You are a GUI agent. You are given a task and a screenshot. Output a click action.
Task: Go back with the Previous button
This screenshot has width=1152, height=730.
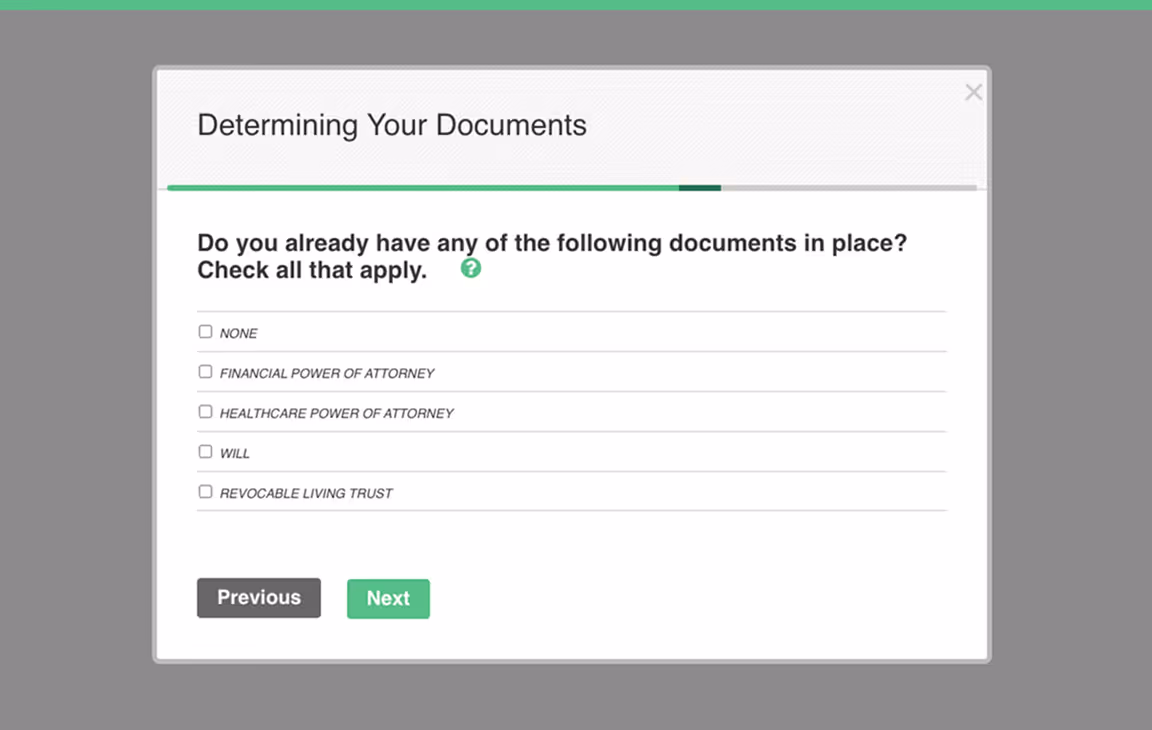(259, 598)
